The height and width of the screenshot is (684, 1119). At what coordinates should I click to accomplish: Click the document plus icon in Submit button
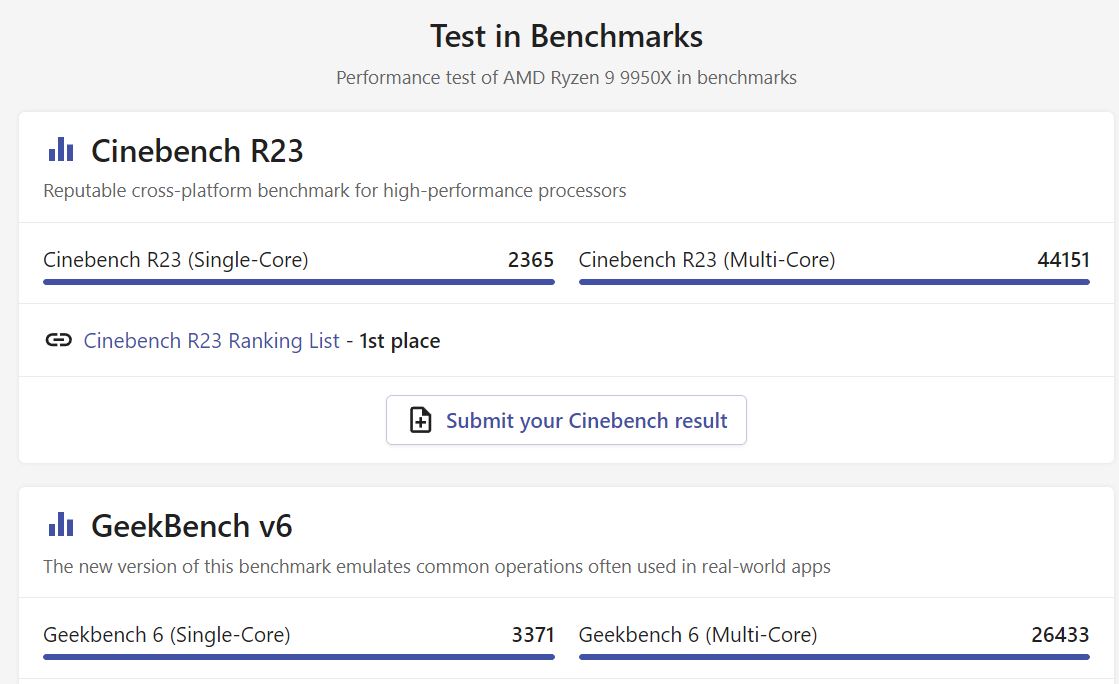pos(422,420)
